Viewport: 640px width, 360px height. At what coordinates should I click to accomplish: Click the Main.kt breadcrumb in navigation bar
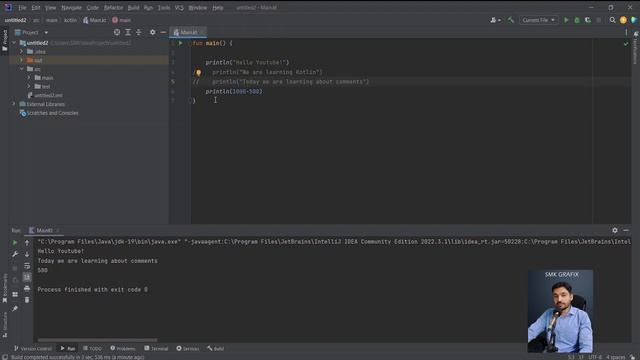[94, 20]
